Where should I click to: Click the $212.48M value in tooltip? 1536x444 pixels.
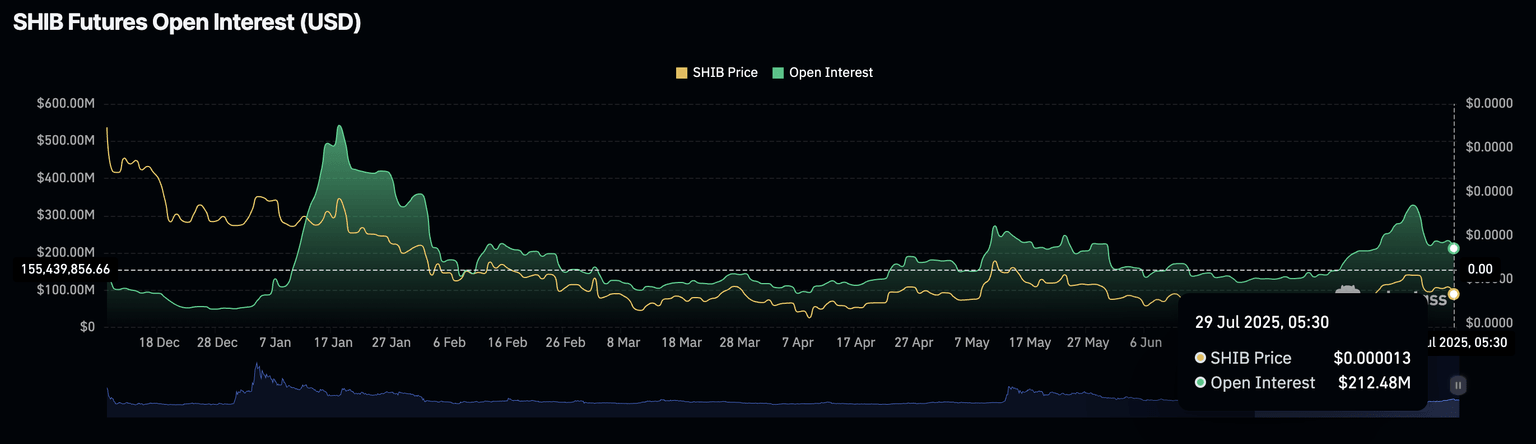point(1374,383)
